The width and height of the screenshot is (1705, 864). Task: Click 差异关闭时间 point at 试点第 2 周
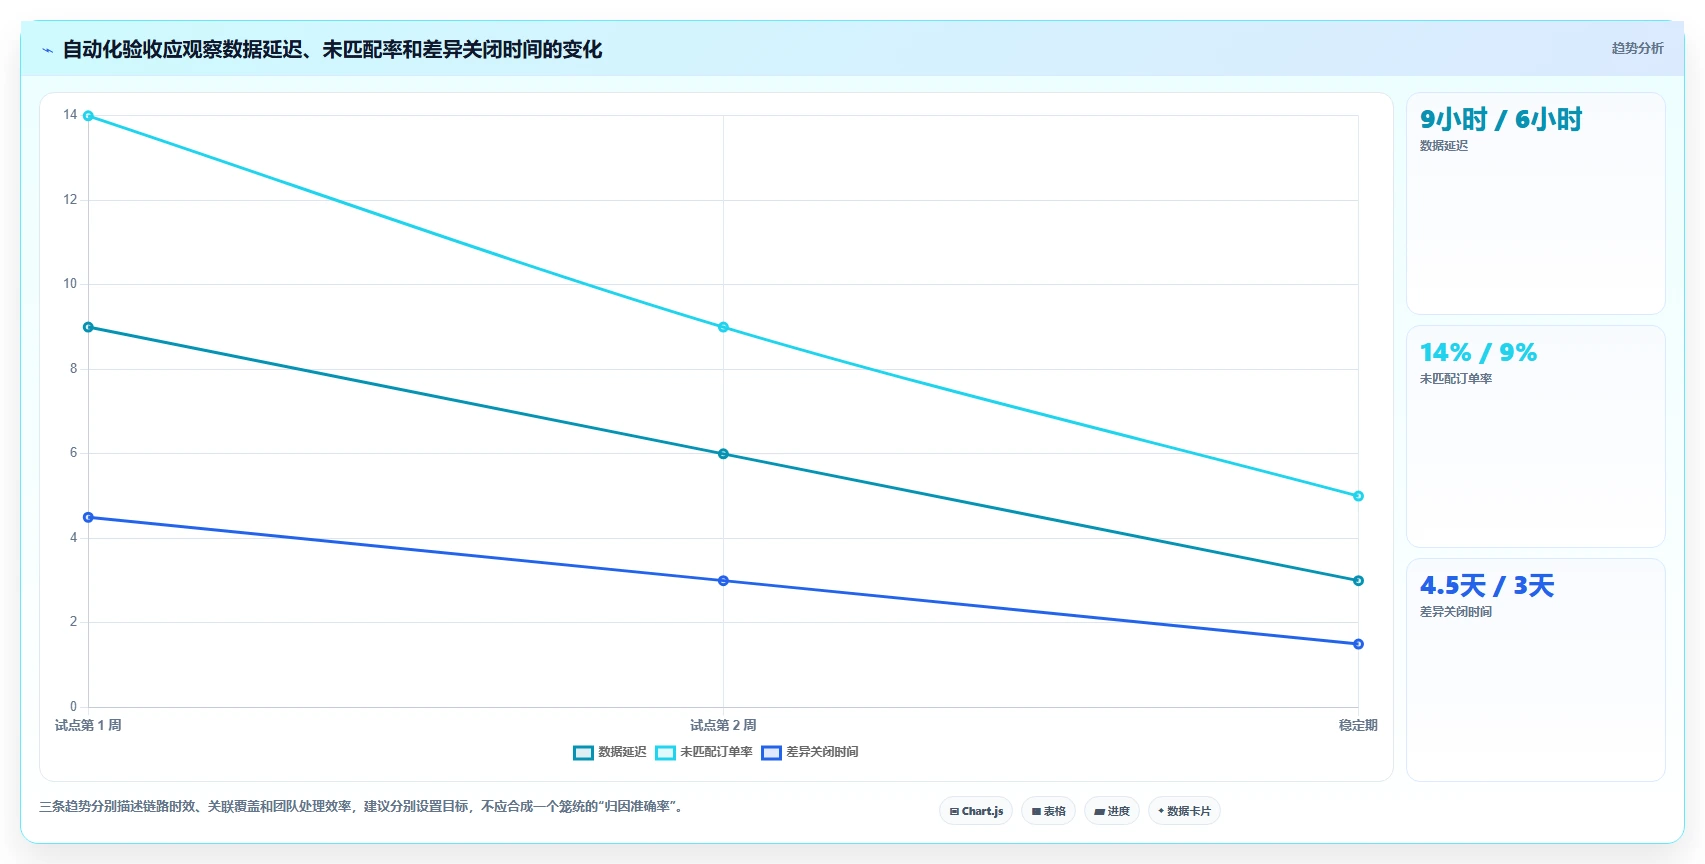(x=723, y=581)
